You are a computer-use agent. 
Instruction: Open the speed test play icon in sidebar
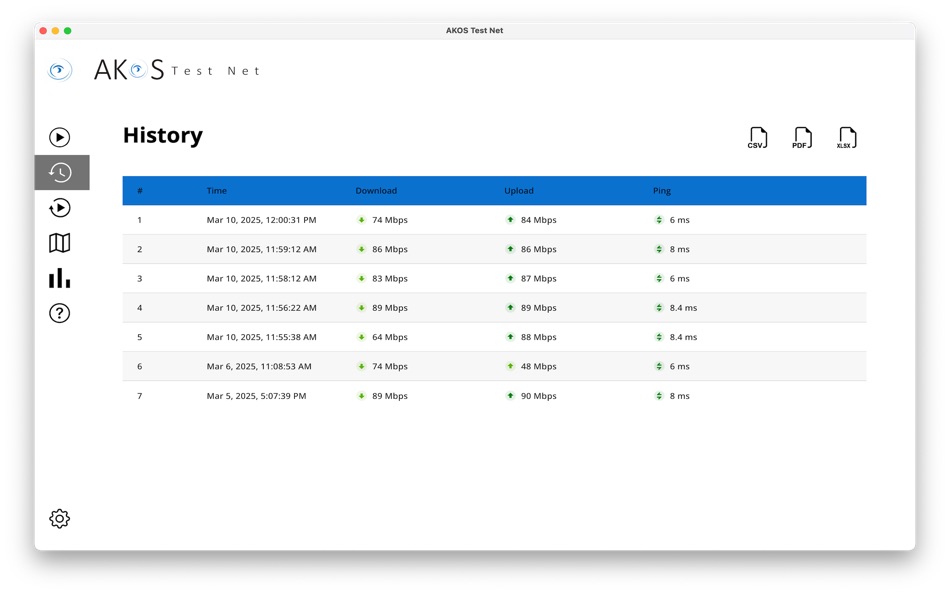point(59,138)
